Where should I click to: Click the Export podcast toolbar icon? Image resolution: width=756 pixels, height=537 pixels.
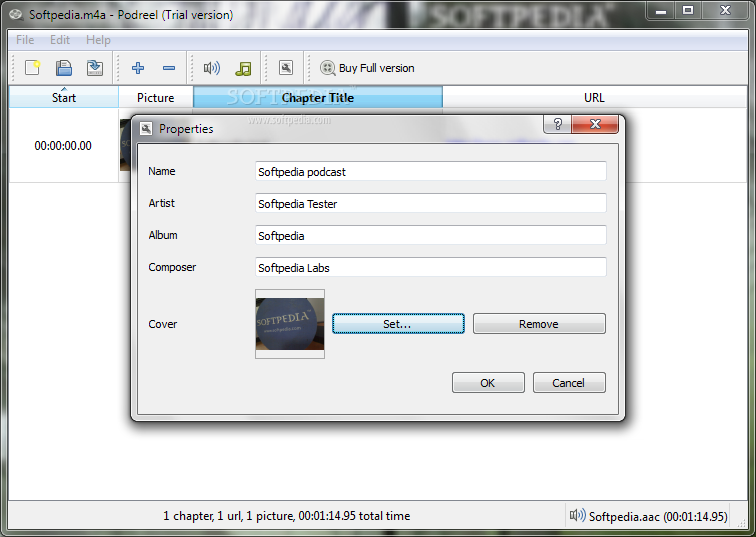(x=95, y=67)
